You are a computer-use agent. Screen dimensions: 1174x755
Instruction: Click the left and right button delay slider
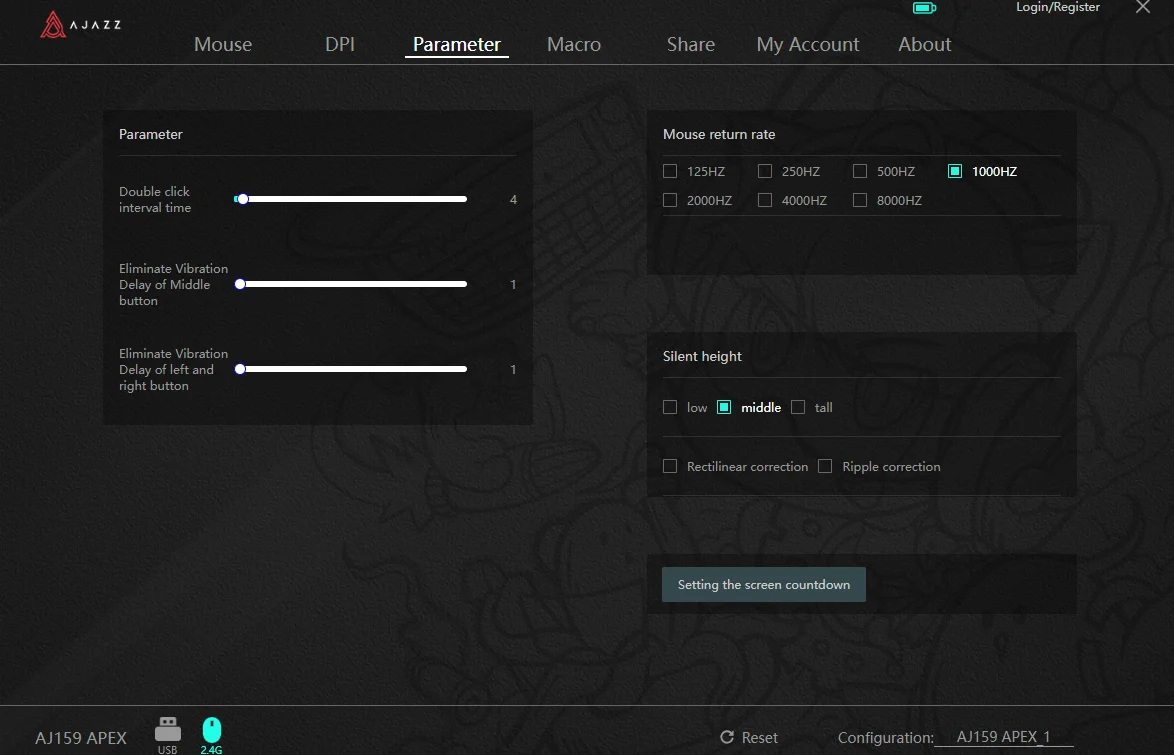[x=350, y=369]
